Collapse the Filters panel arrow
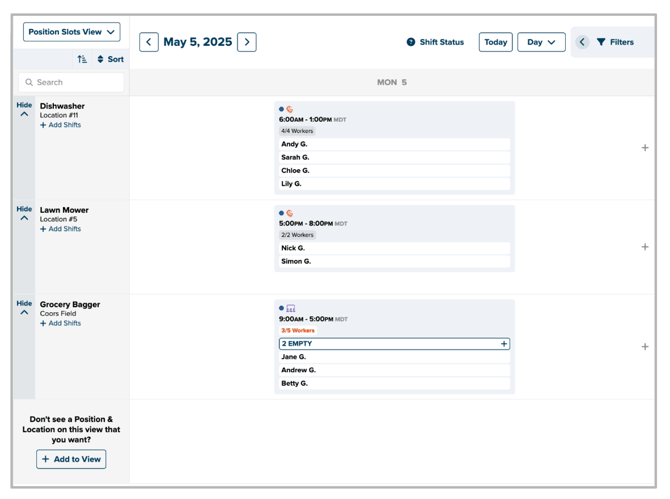670x499 pixels. 582,42
